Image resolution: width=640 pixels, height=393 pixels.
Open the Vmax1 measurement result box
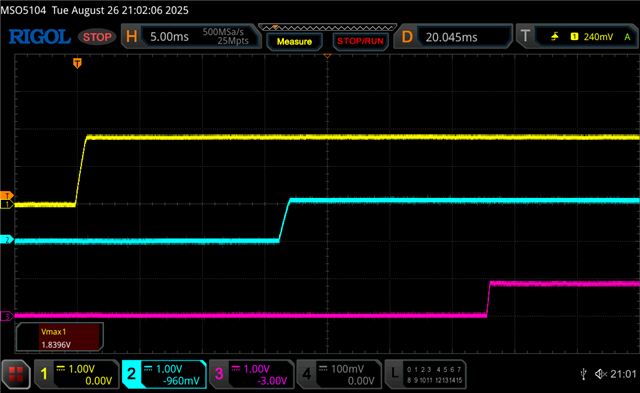click(60, 337)
